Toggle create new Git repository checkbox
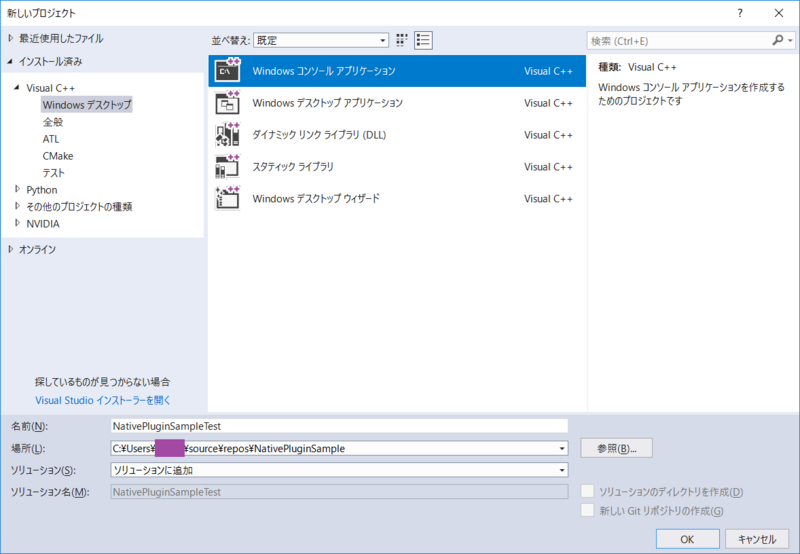 (588, 510)
